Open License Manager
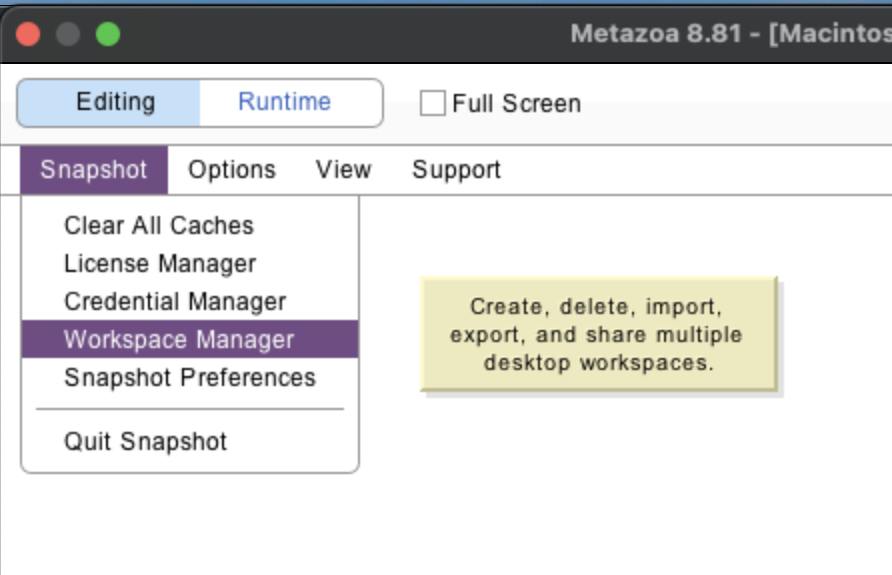This screenshot has height=575, width=892. tap(160, 264)
